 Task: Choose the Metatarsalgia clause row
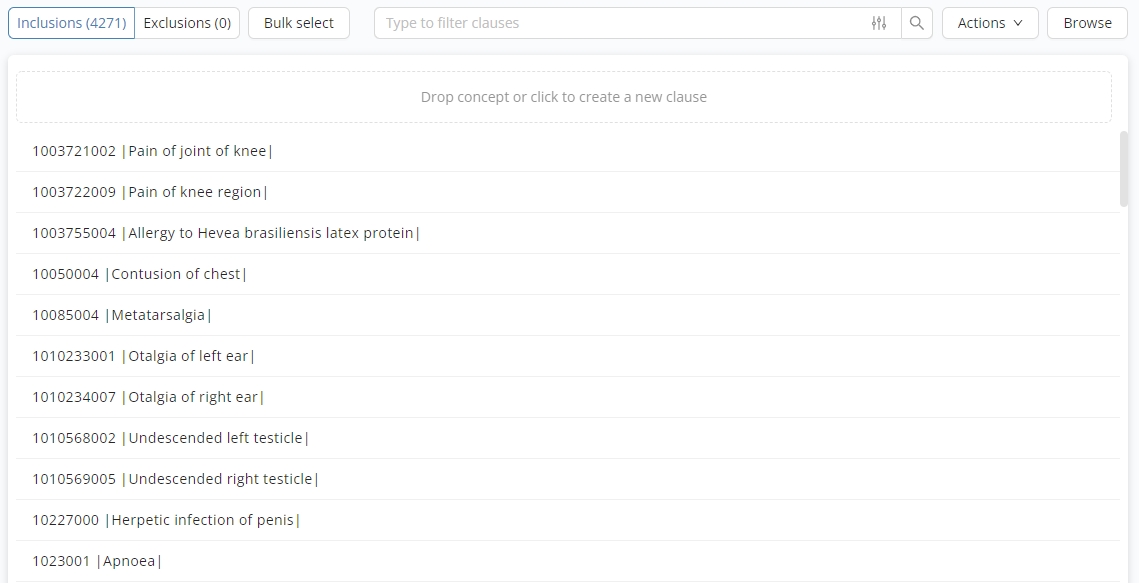pyautogui.click(x=122, y=315)
